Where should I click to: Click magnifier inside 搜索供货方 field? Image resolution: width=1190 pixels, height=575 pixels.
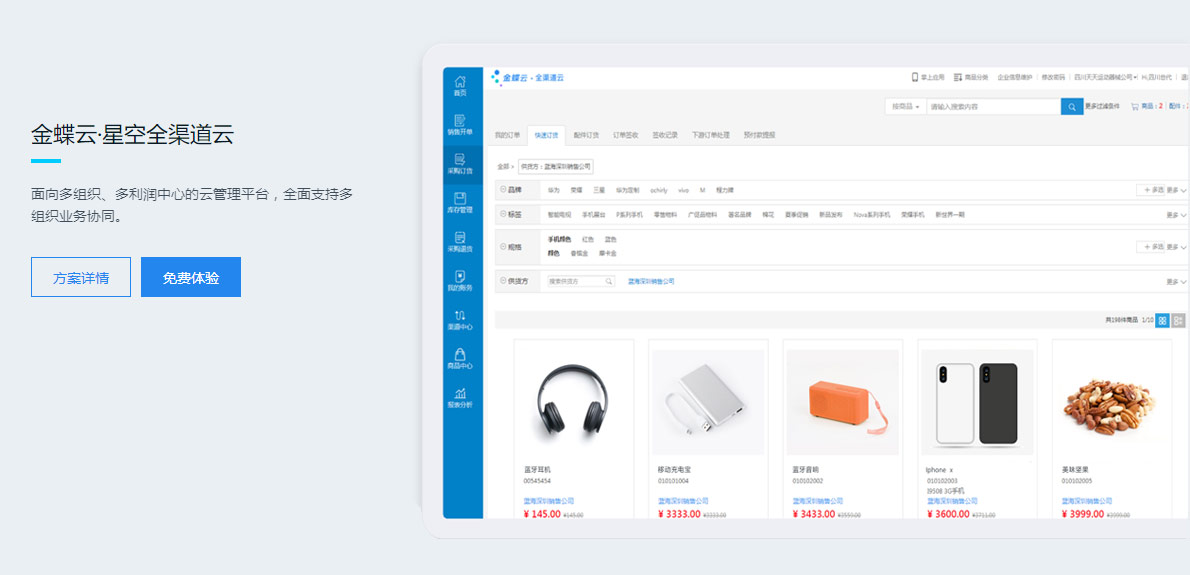pyautogui.click(x=609, y=281)
